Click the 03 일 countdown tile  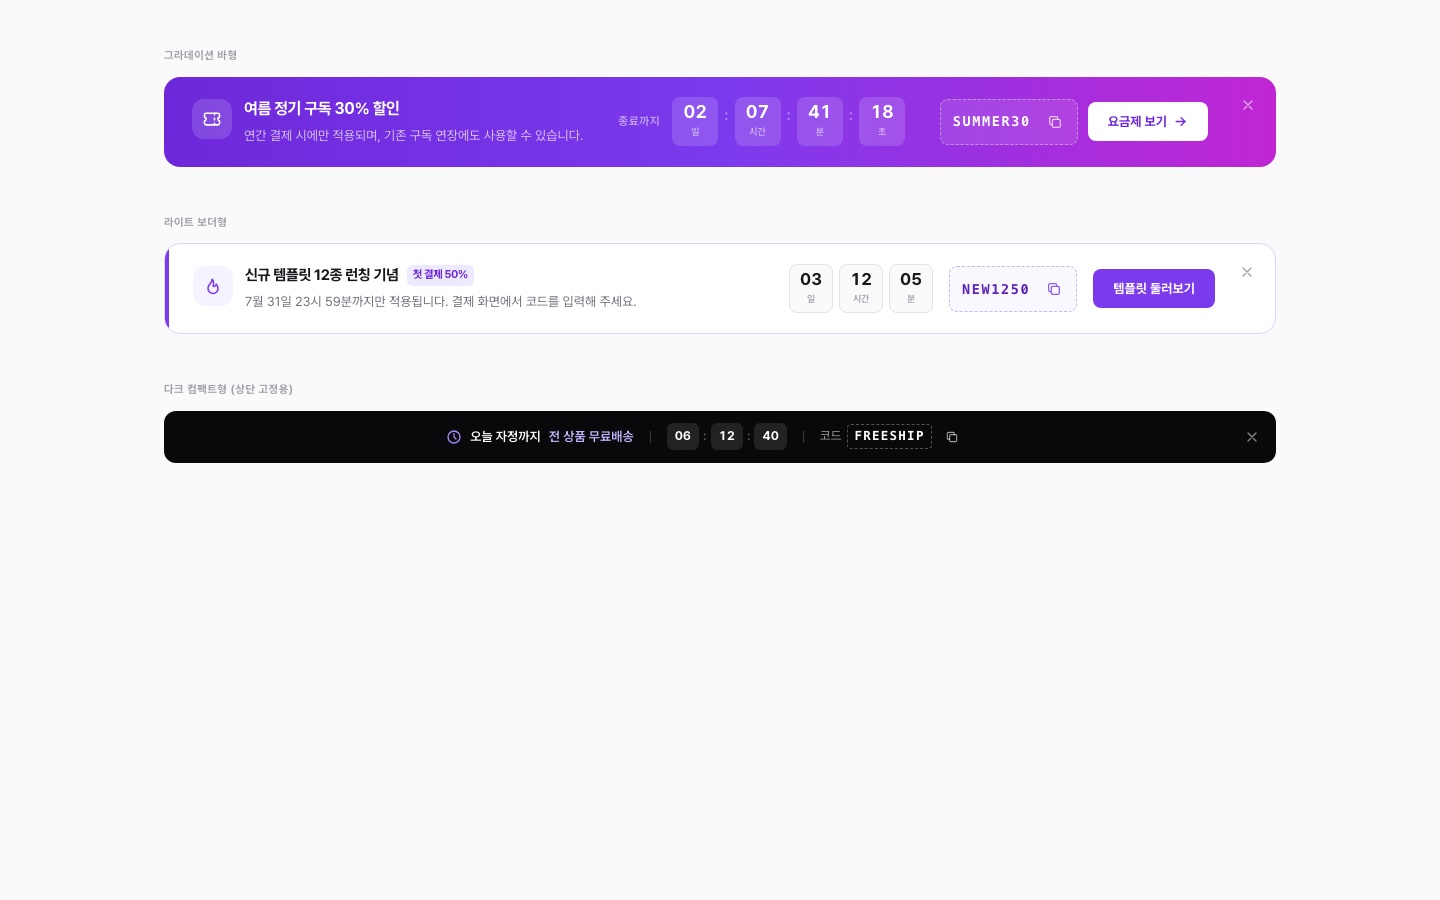click(x=811, y=289)
